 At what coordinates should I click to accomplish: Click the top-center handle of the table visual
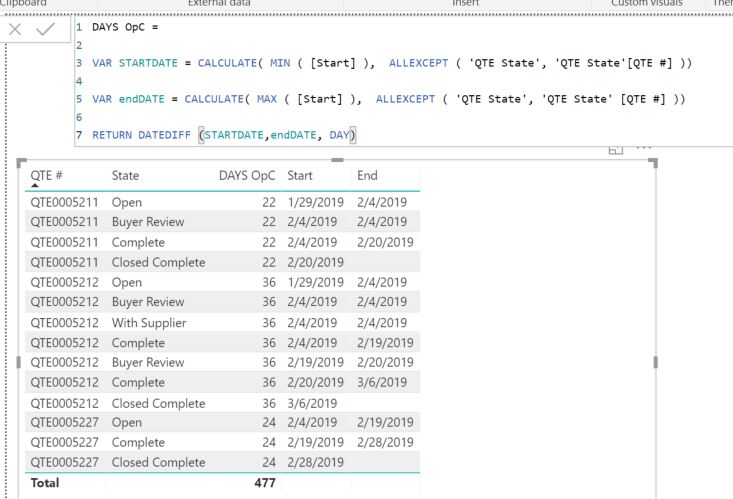pyautogui.click(x=338, y=160)
